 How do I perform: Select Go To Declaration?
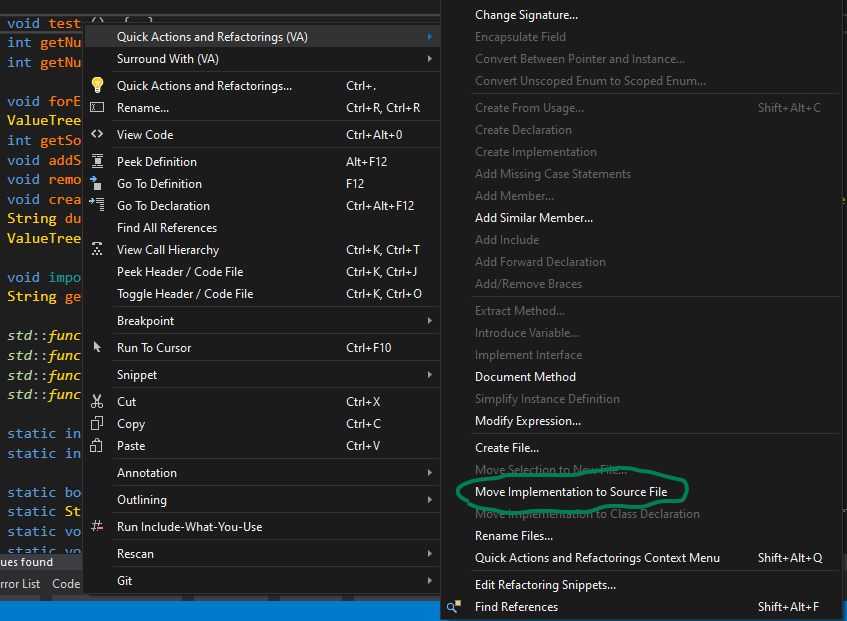[163, 206]
